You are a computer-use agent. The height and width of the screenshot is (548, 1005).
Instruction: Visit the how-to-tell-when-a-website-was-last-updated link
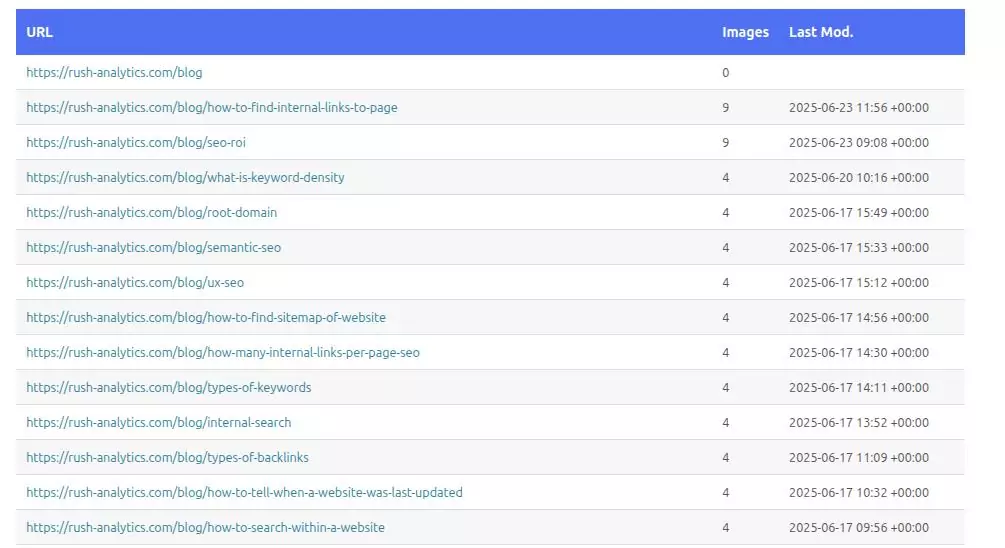tap(244, 493)
